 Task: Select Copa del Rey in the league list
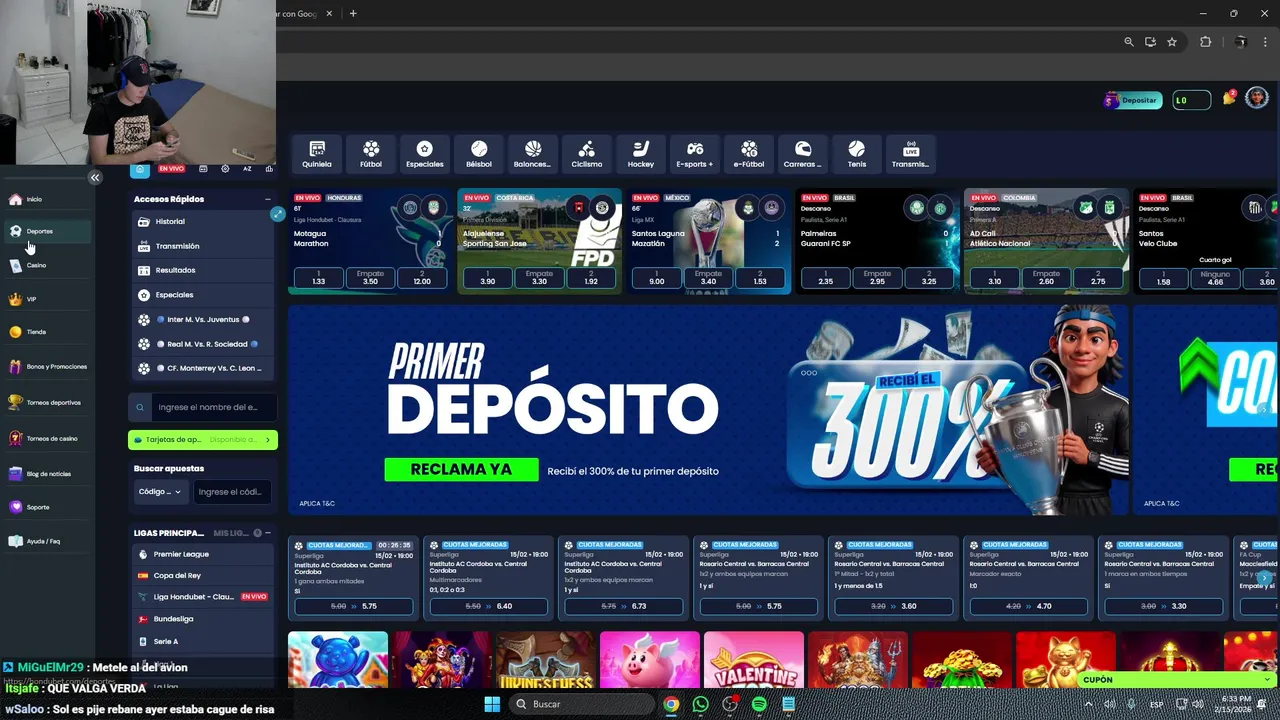pyautogui.click(x=203, y=576)
